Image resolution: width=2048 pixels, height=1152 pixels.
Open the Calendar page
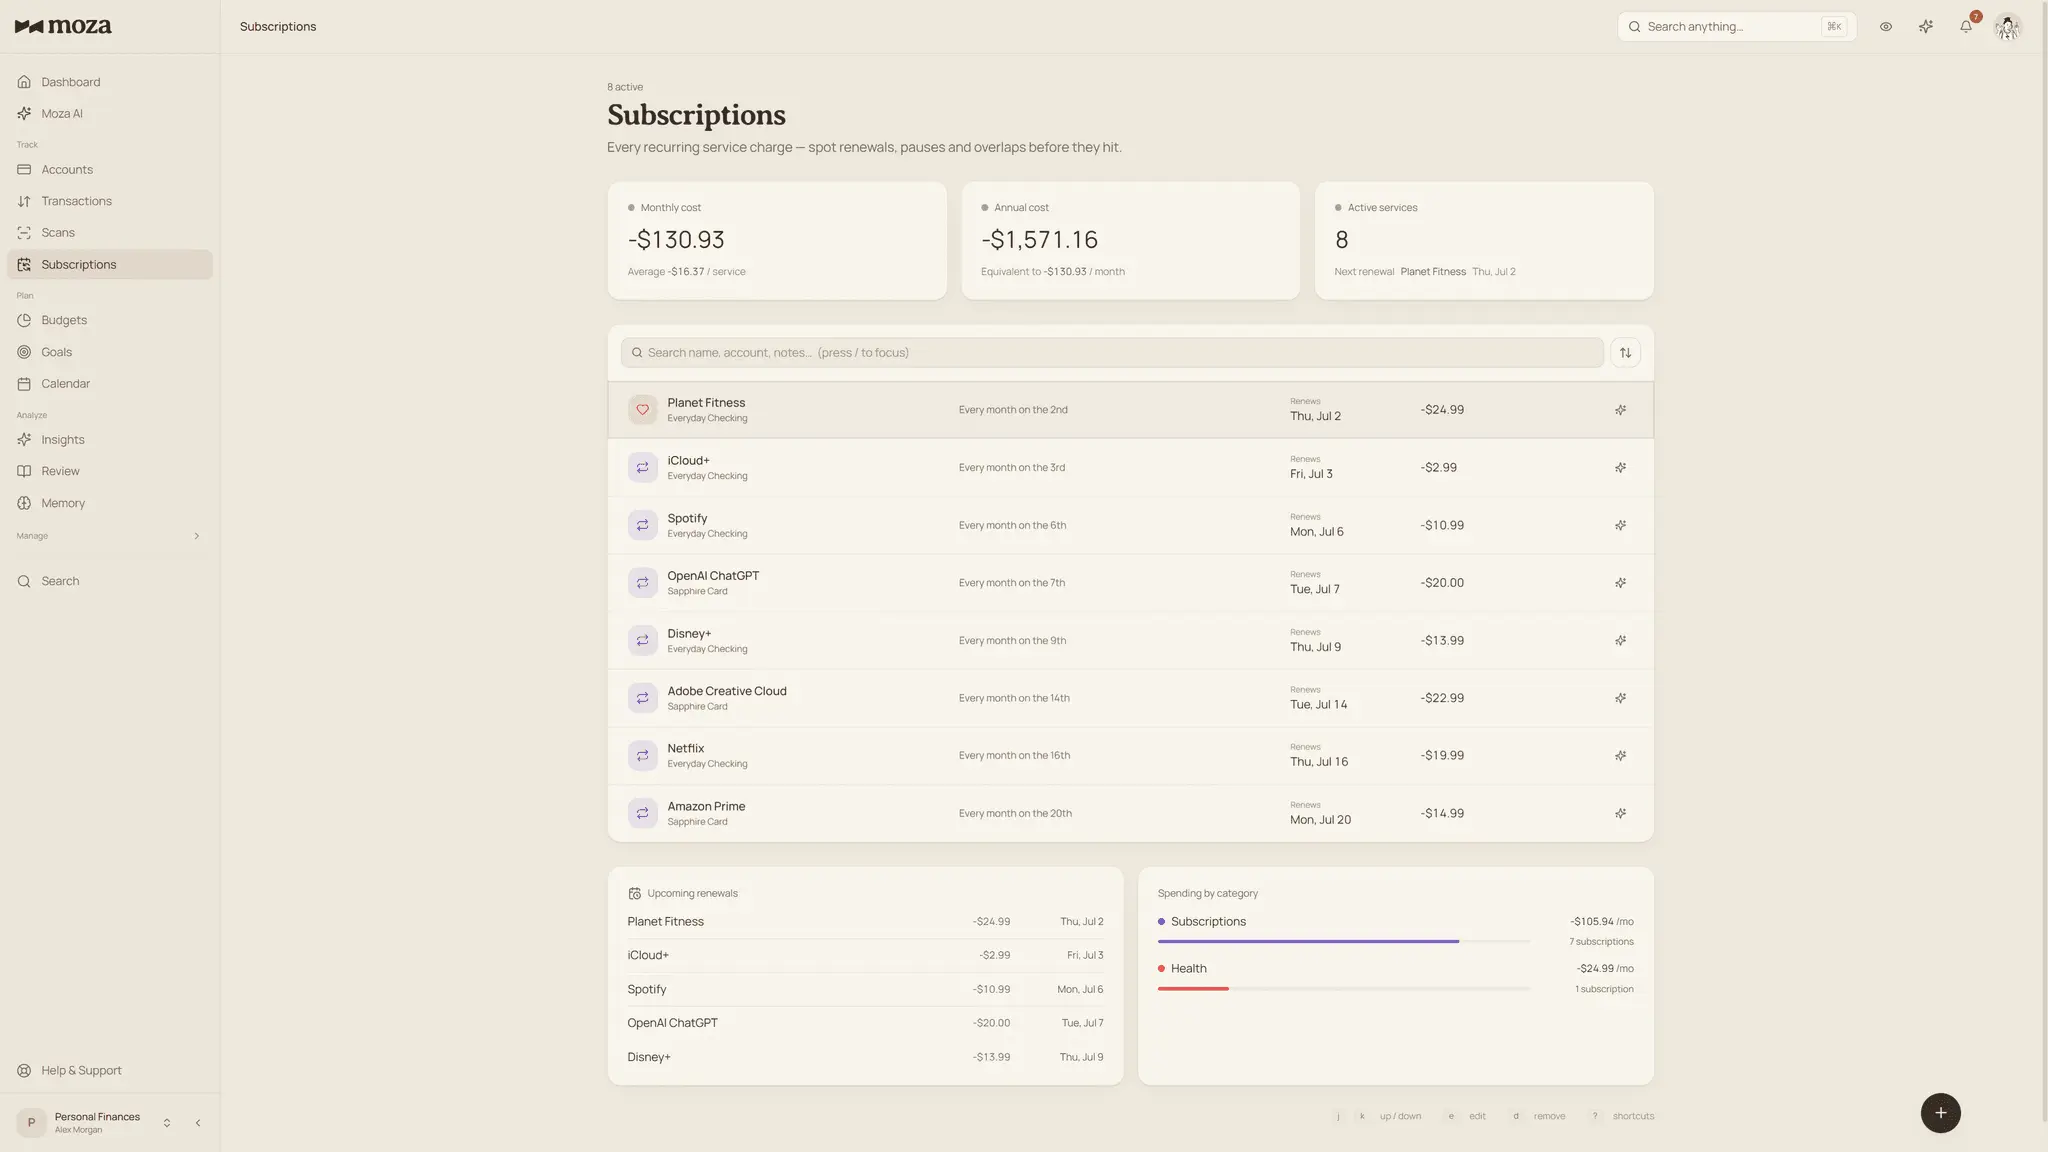[x=109, y=384]
